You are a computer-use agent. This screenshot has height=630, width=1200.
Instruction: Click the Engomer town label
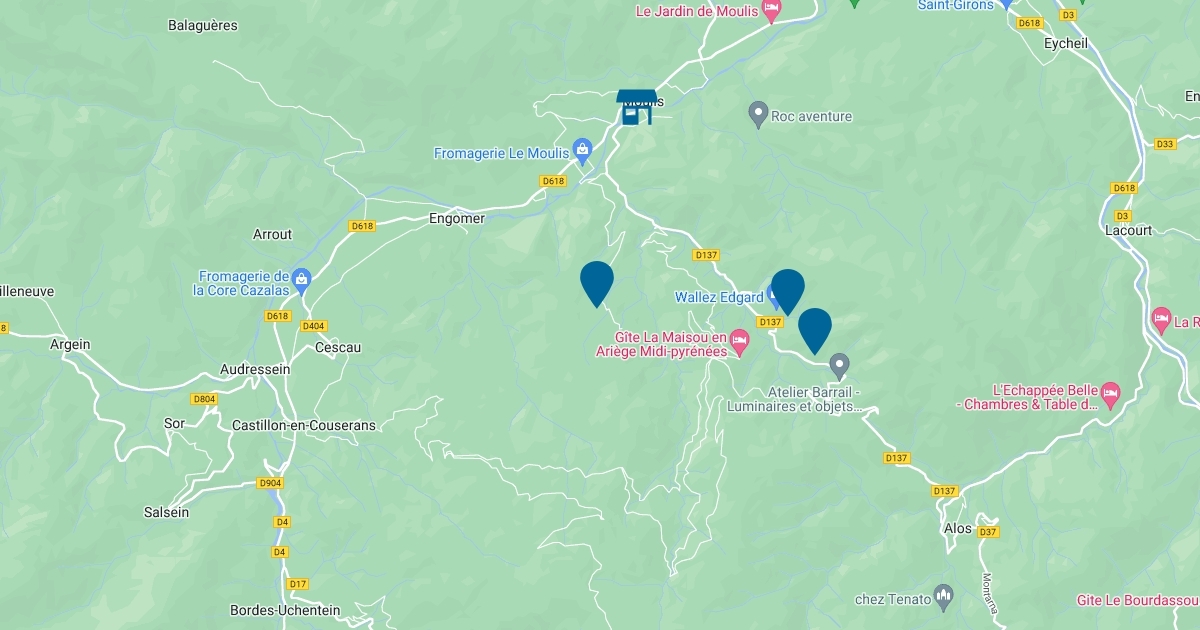click(x=456, y=218)
